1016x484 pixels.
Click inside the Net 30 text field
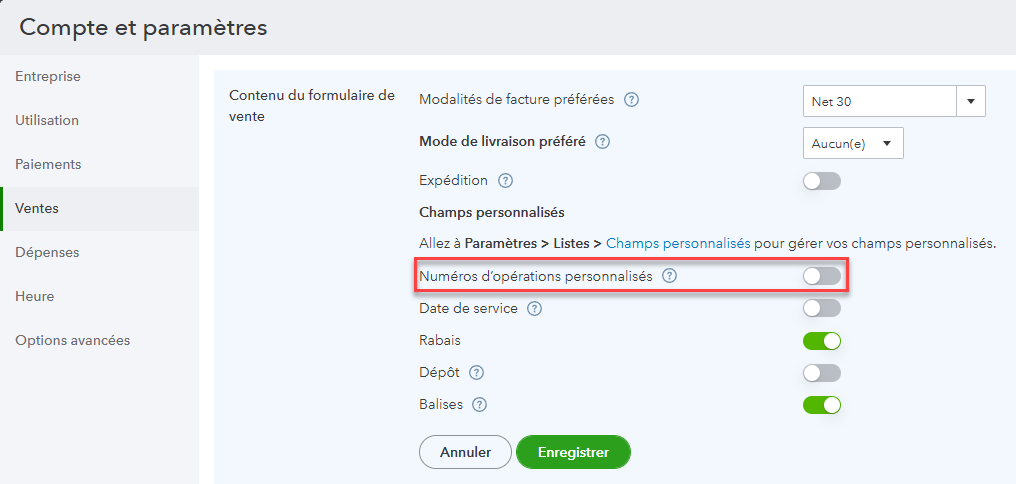tap(878, 101)
